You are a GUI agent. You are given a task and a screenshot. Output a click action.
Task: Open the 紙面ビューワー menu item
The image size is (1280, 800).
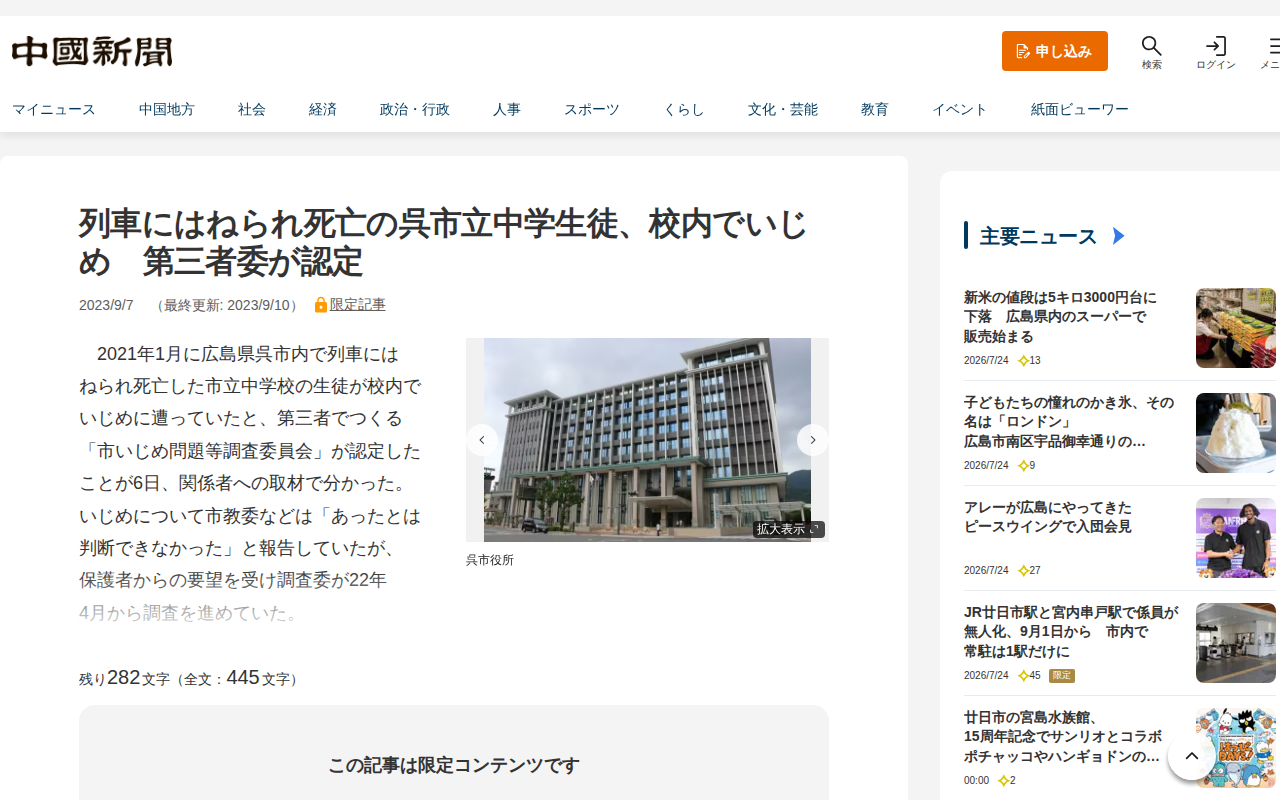tap(1080, 109)
